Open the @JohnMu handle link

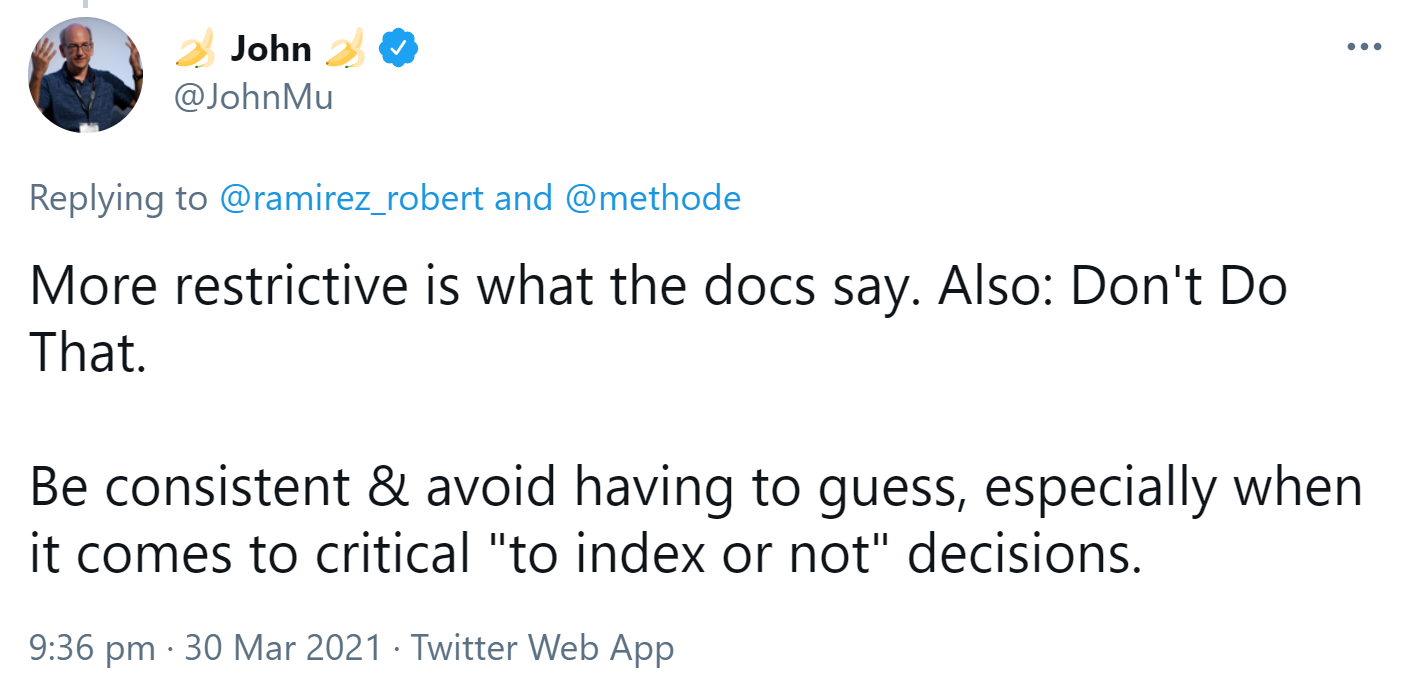click(254, 97)
